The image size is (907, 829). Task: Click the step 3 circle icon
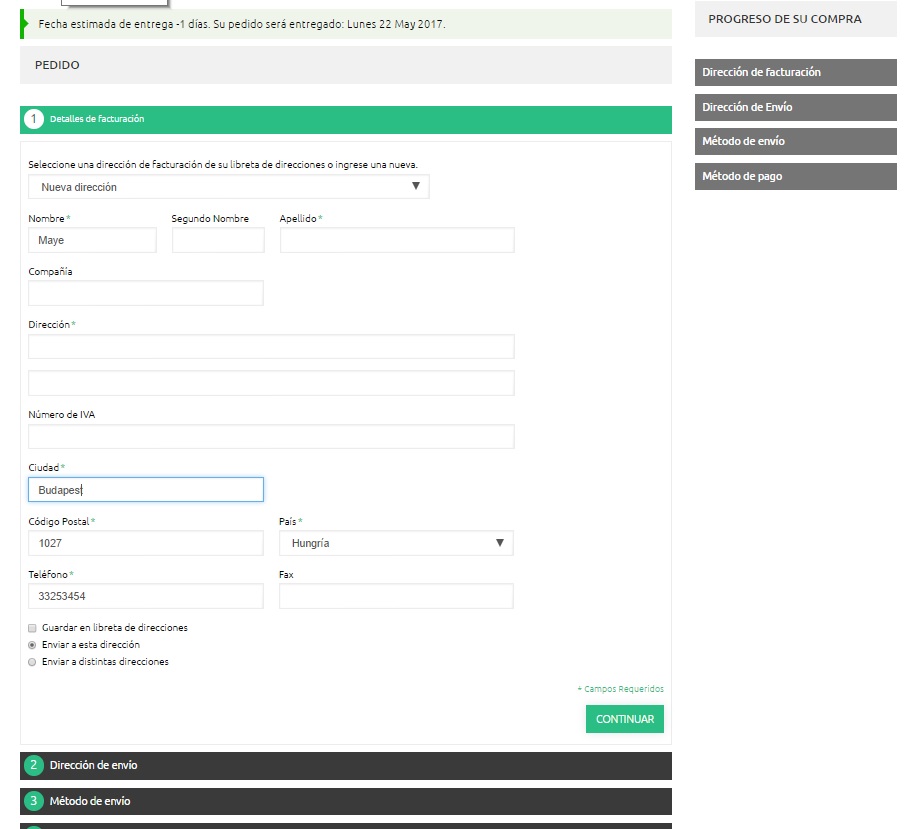coord(33,801)
